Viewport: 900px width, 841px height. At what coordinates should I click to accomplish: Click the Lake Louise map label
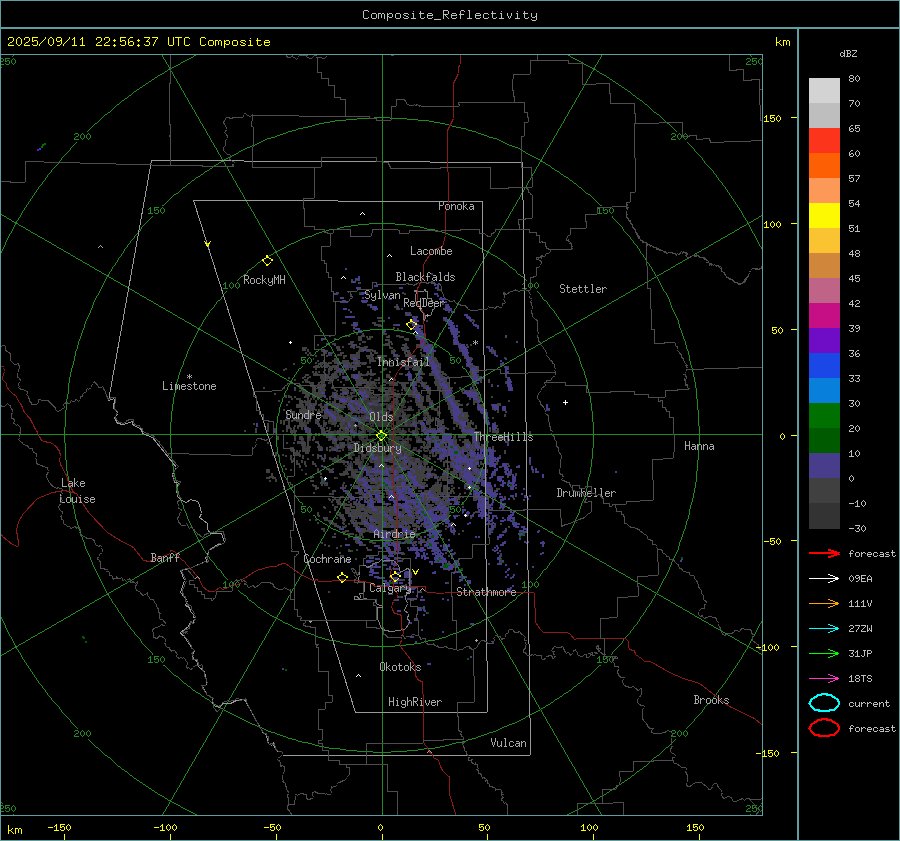pos(77,491)
